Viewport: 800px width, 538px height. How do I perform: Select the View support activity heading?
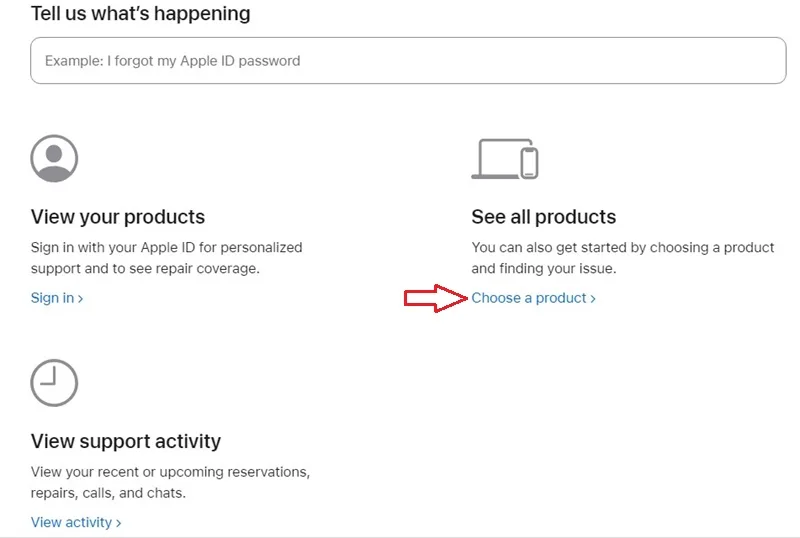click(x=126, y=441)
